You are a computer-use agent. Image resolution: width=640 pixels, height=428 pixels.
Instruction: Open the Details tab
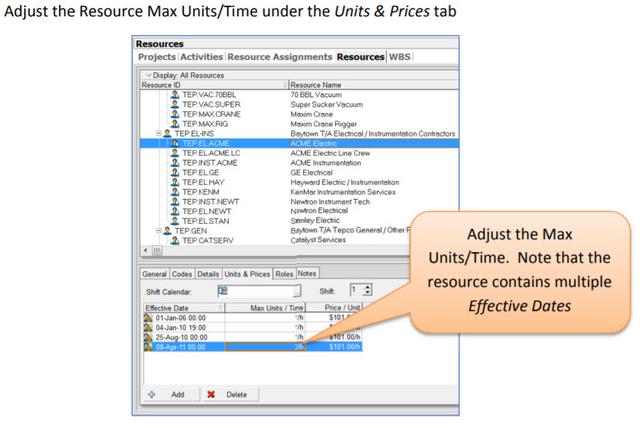[x=208, y=274]
